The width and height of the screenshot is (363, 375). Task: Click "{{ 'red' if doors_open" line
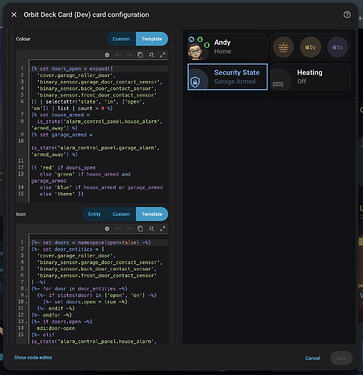pyautogui.click(x=64, y=168)
